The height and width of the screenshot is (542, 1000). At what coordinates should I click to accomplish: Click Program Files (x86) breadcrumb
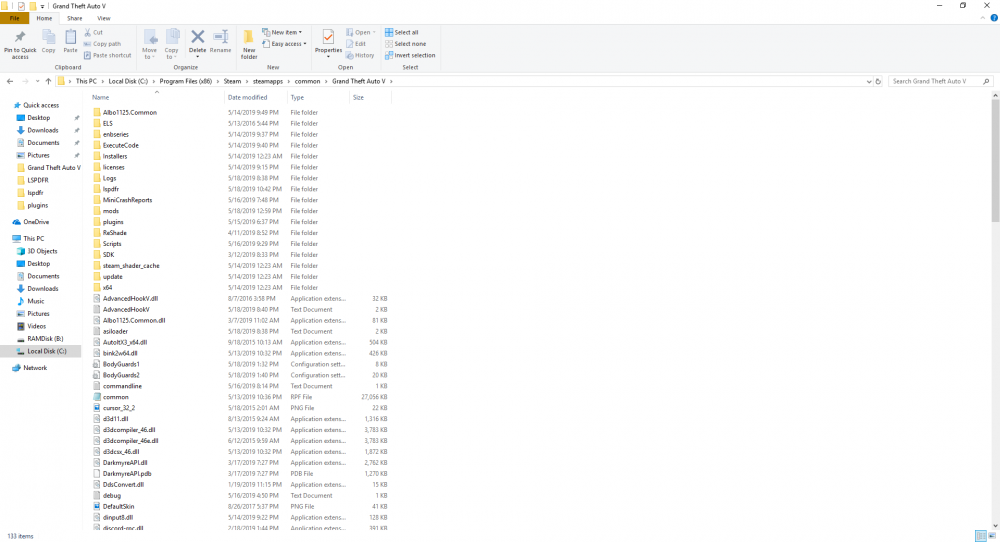[186, 82]
